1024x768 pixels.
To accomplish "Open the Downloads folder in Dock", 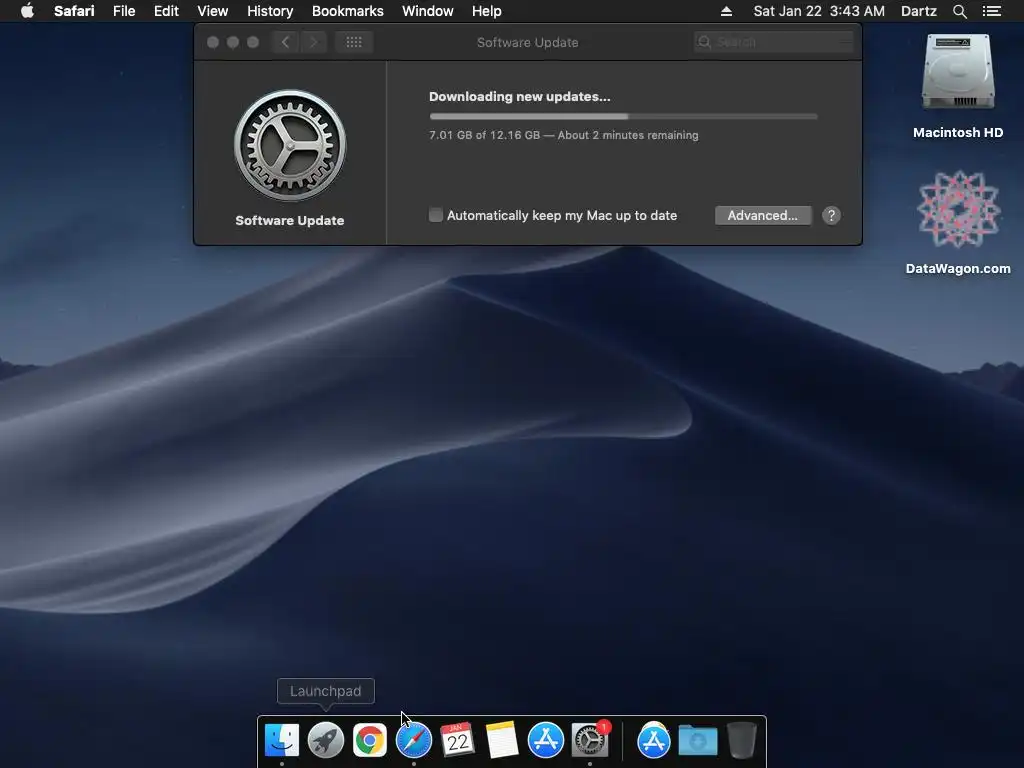I will (x=697, y=741).
